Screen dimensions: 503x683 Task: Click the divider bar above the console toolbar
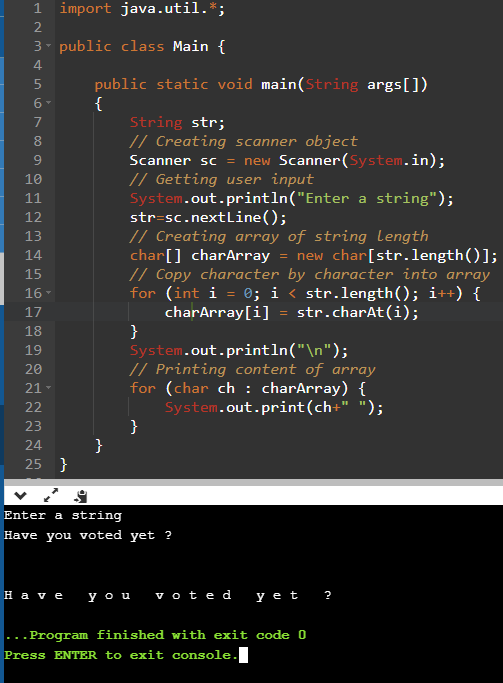[253, 483]
